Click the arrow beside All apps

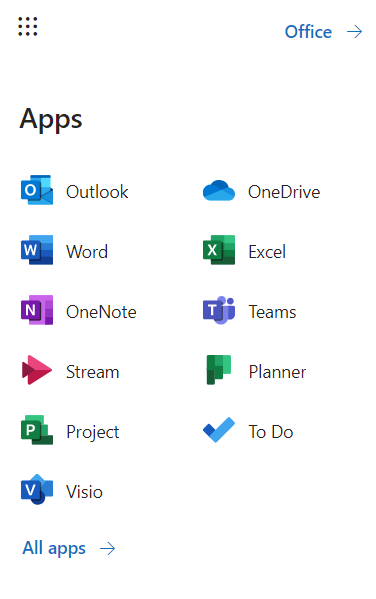pyautogui.click(x=107, y=549)
